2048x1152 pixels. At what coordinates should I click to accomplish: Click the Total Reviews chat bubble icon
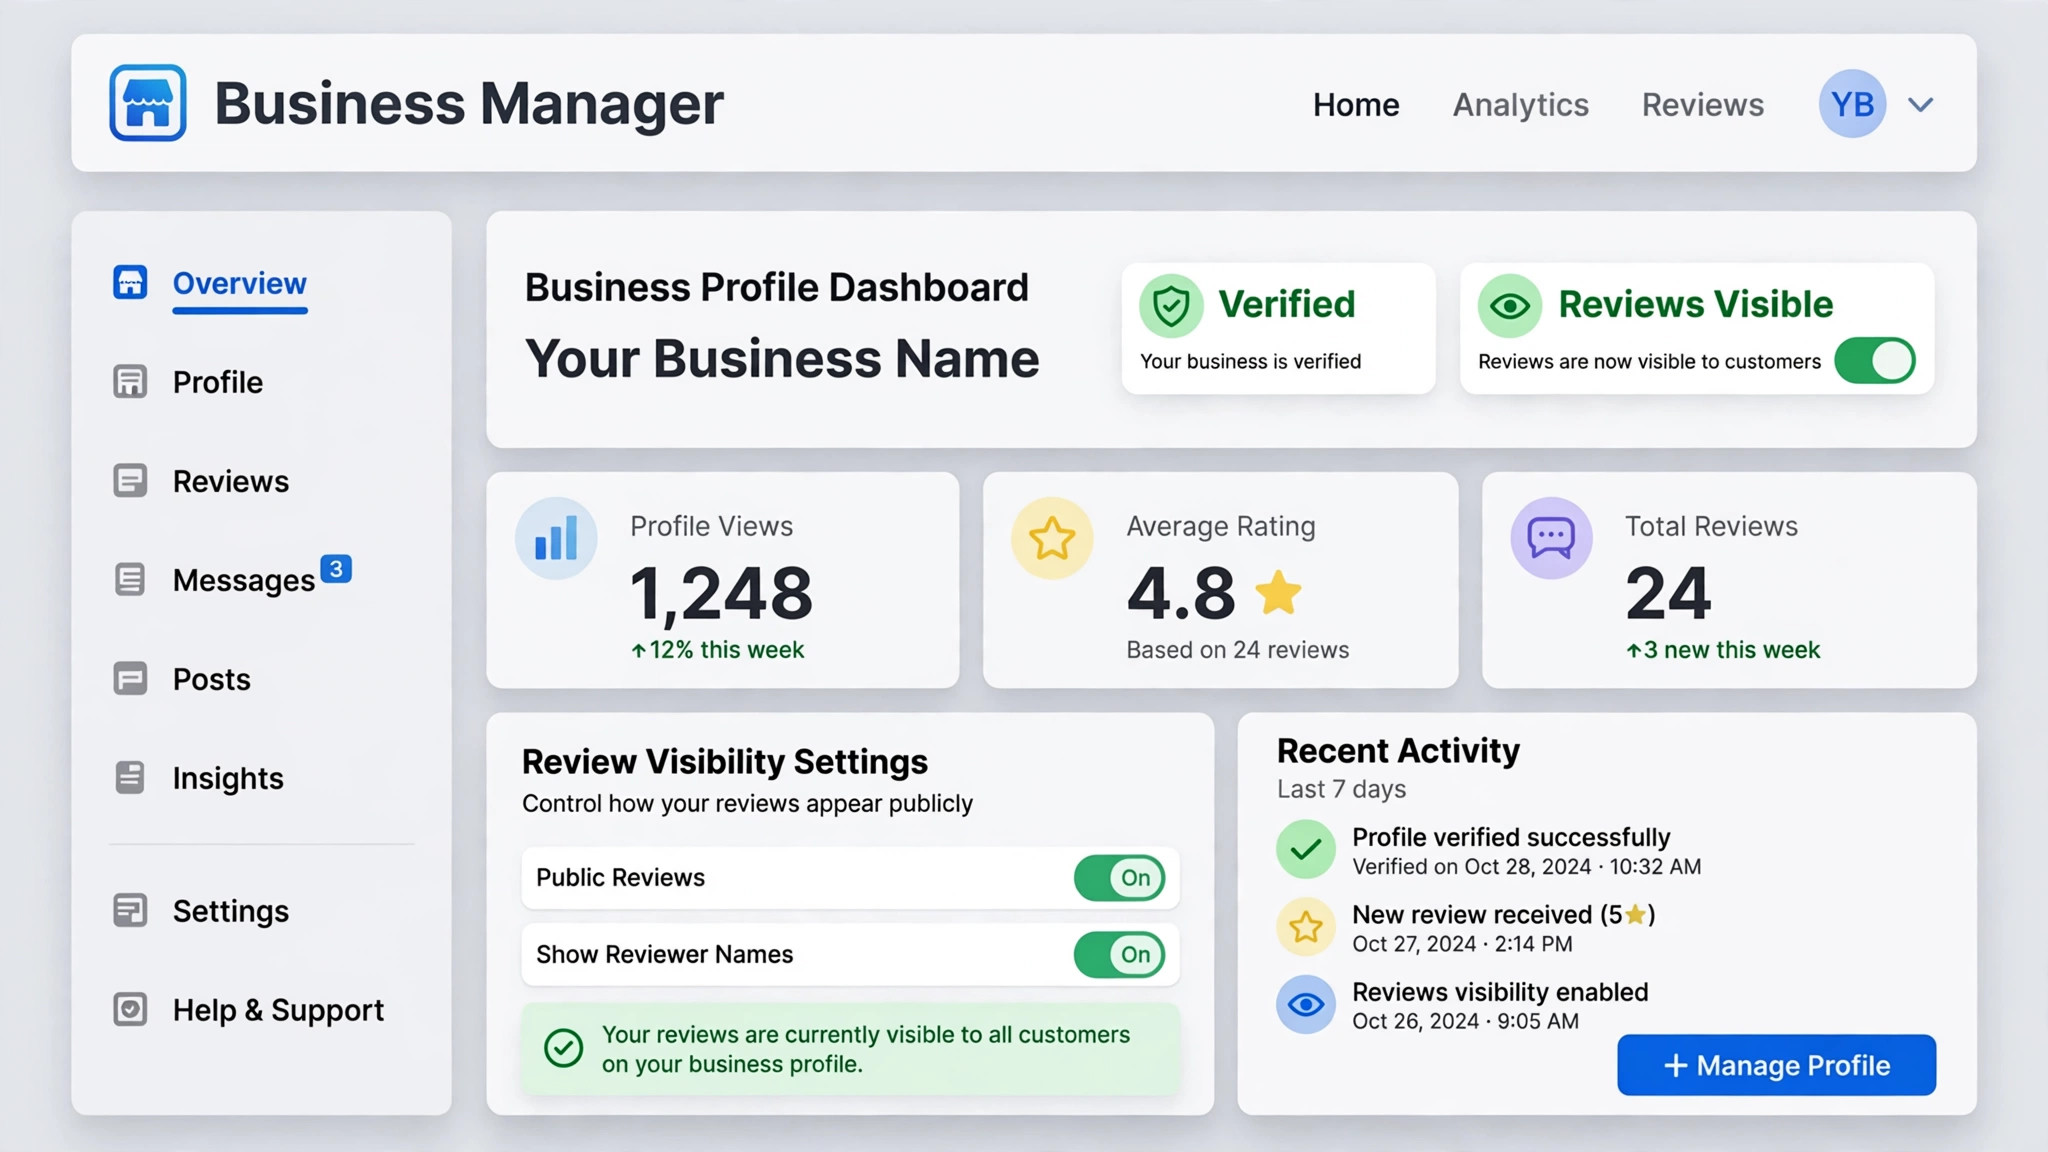[x=1551, y=539]
